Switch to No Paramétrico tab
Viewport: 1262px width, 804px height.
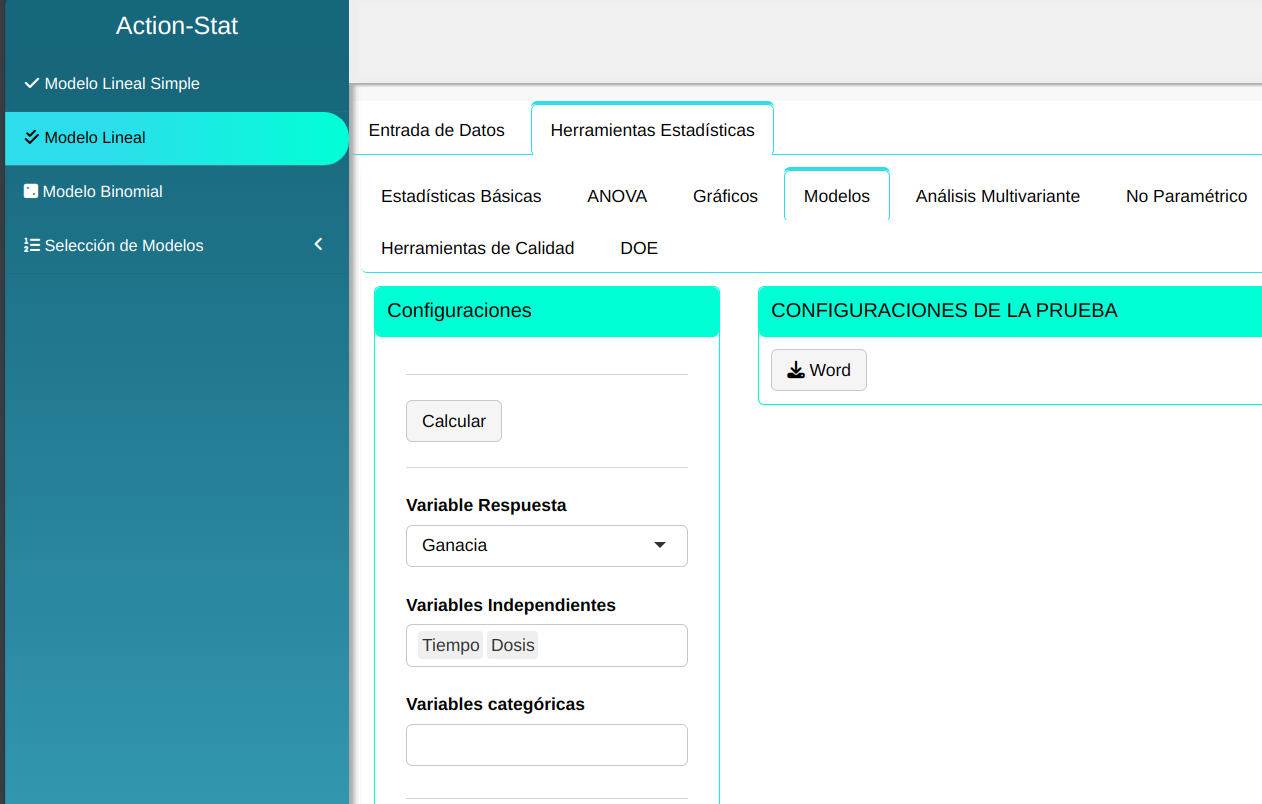coord(1186,196)
